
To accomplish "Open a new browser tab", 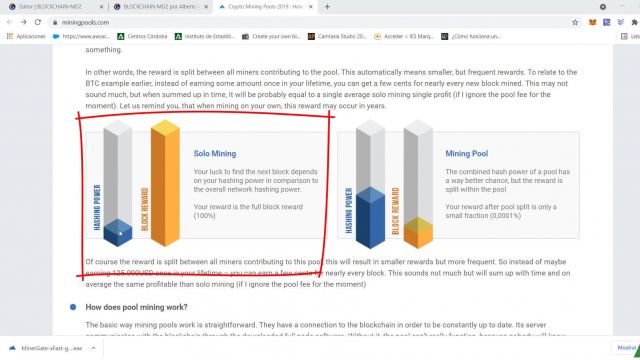I will (x=327, y=7).
